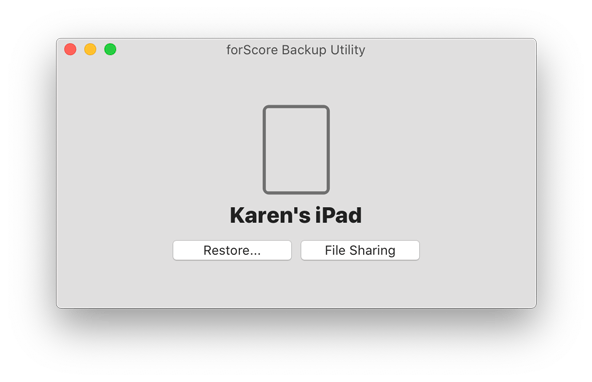Click the Restore... button
Screen dimensions: 592x382
[232, 250]
